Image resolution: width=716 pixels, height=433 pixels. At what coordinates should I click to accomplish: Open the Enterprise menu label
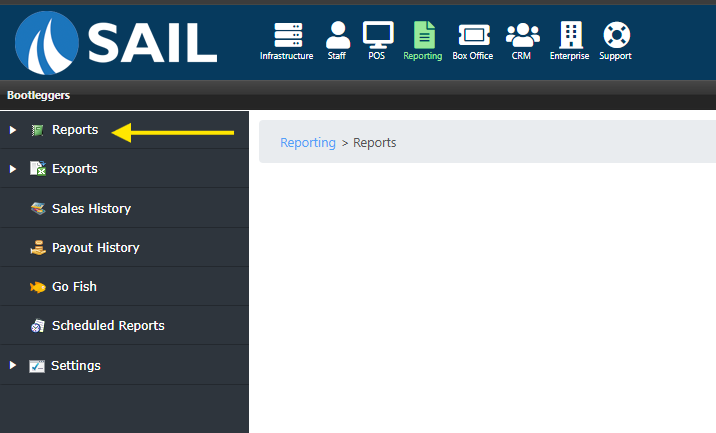tap(569, 56)
